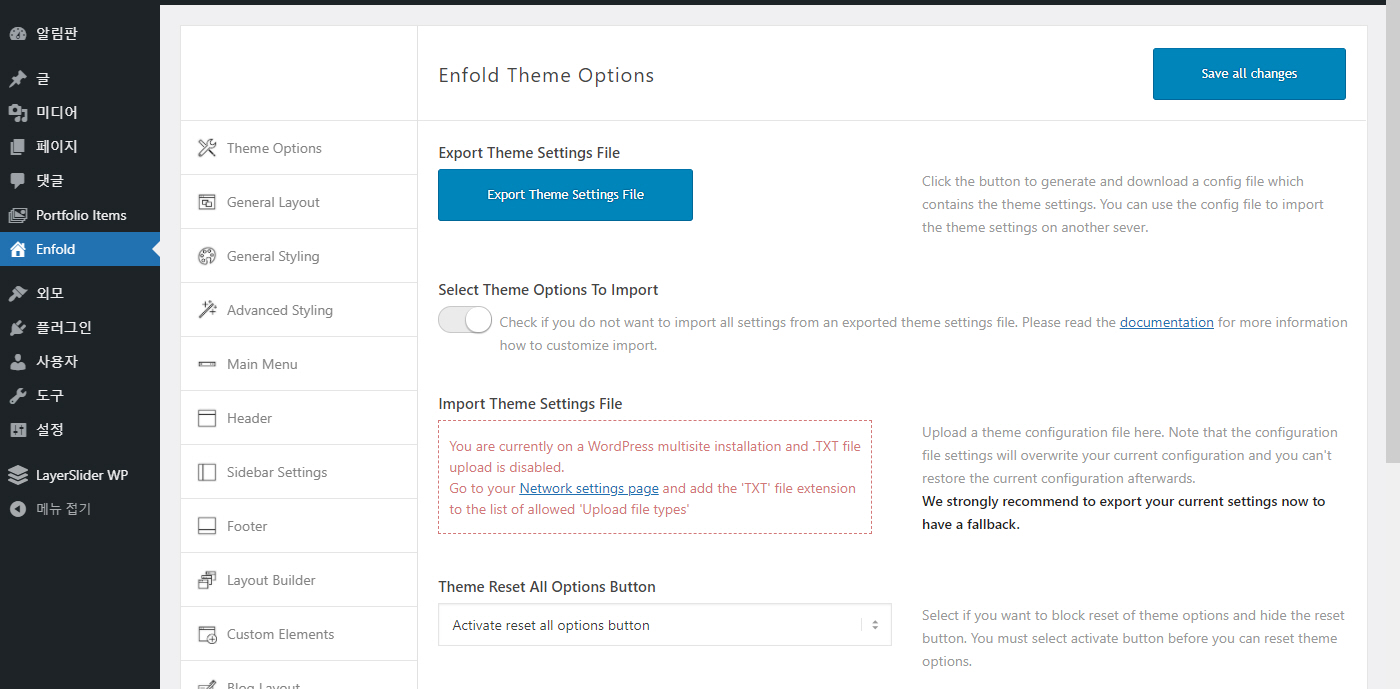Open the Portfolio Items menu

[80, 215]
